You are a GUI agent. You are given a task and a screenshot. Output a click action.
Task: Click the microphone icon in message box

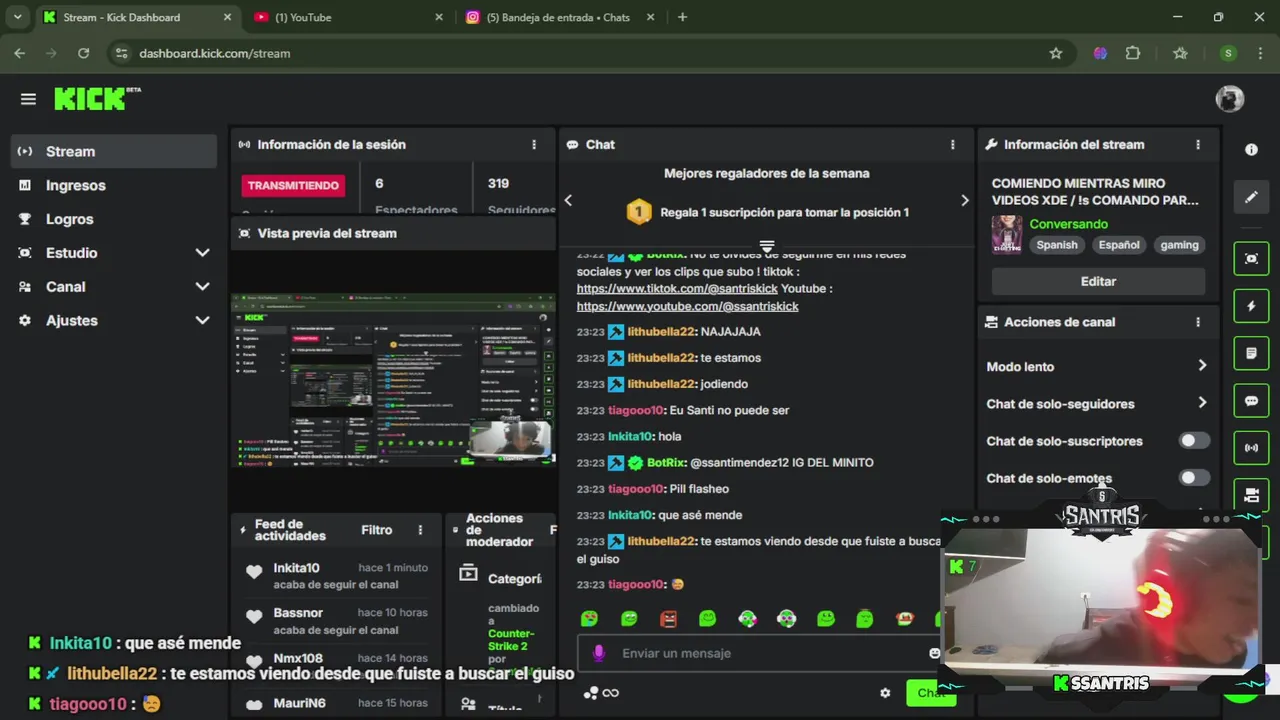[x=598, y=653]
